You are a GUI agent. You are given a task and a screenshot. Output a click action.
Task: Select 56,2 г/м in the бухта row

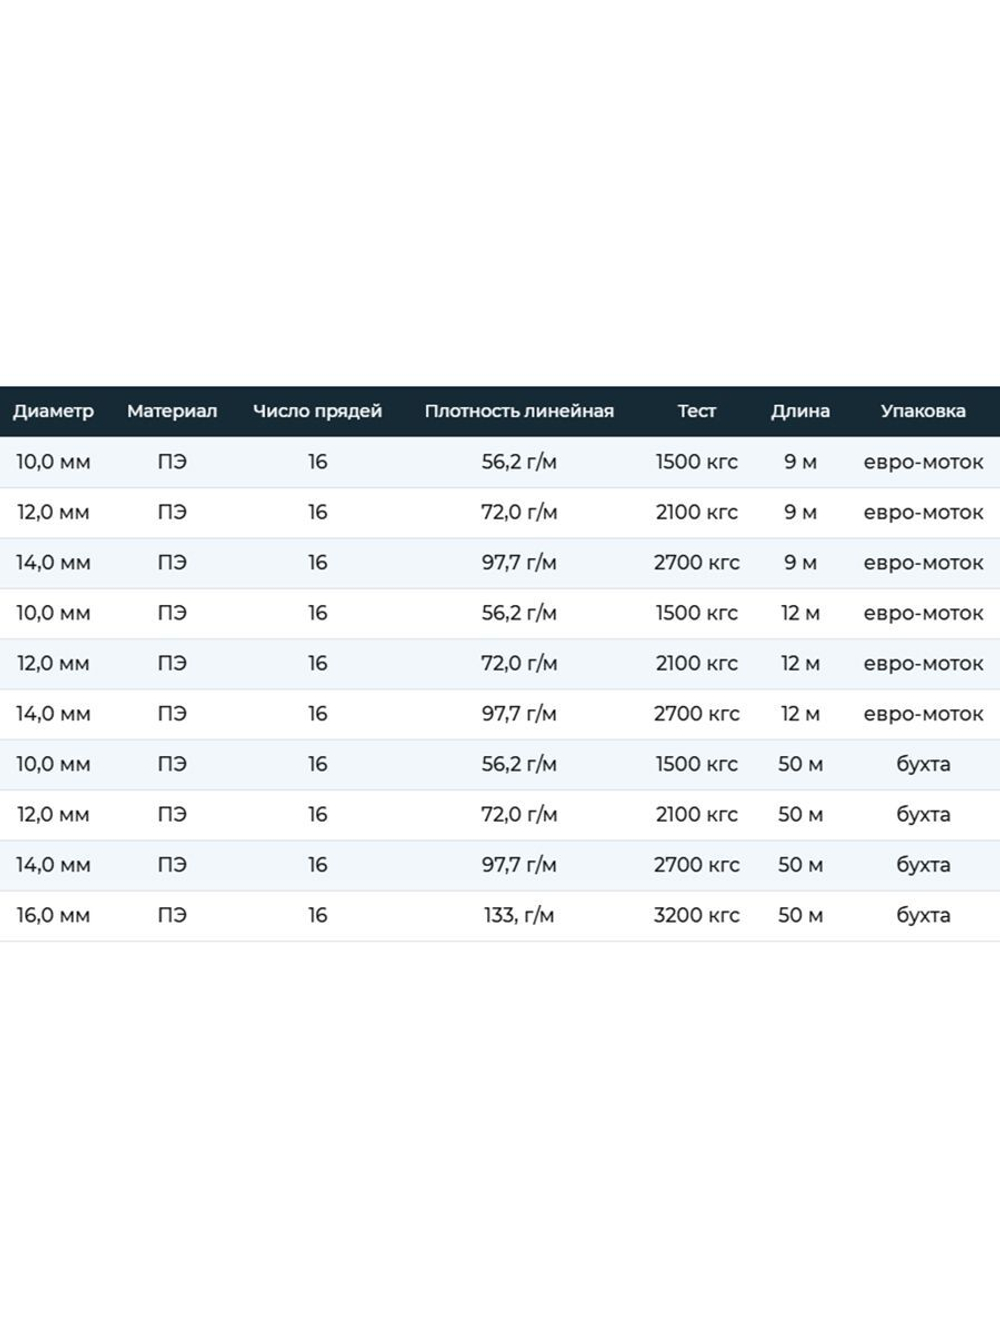519,764
